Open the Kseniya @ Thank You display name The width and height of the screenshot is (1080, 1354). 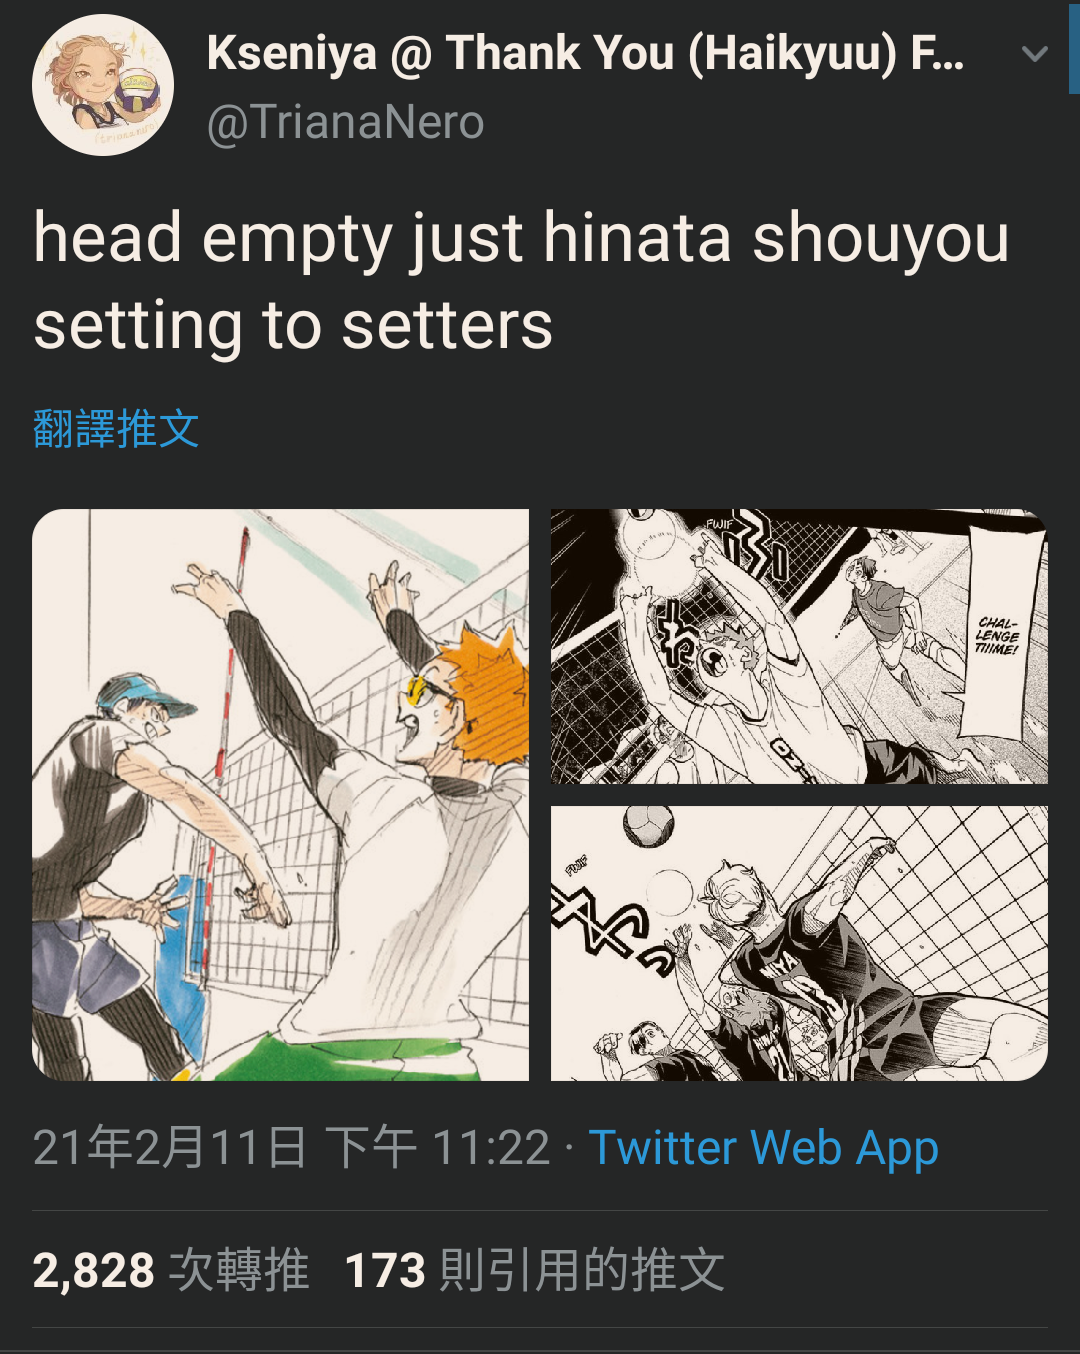[x=586, y=54]
